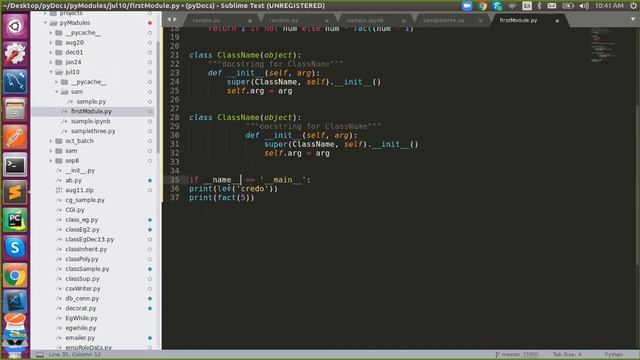Click the Sublime Text dock icon
Image resolution: width=640 pixels, height=360 pixels.
(15, 193)
